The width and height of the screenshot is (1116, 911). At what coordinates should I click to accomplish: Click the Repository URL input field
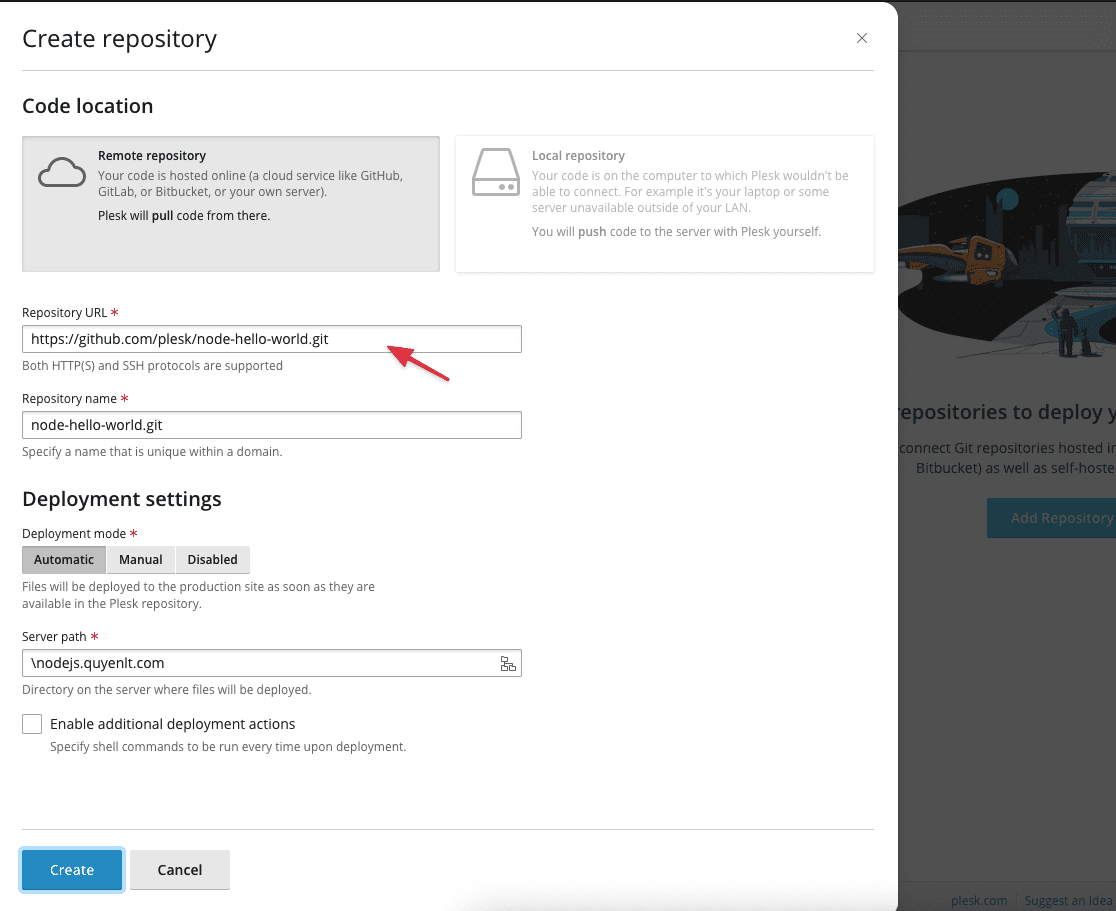click(x=271, y=339)
